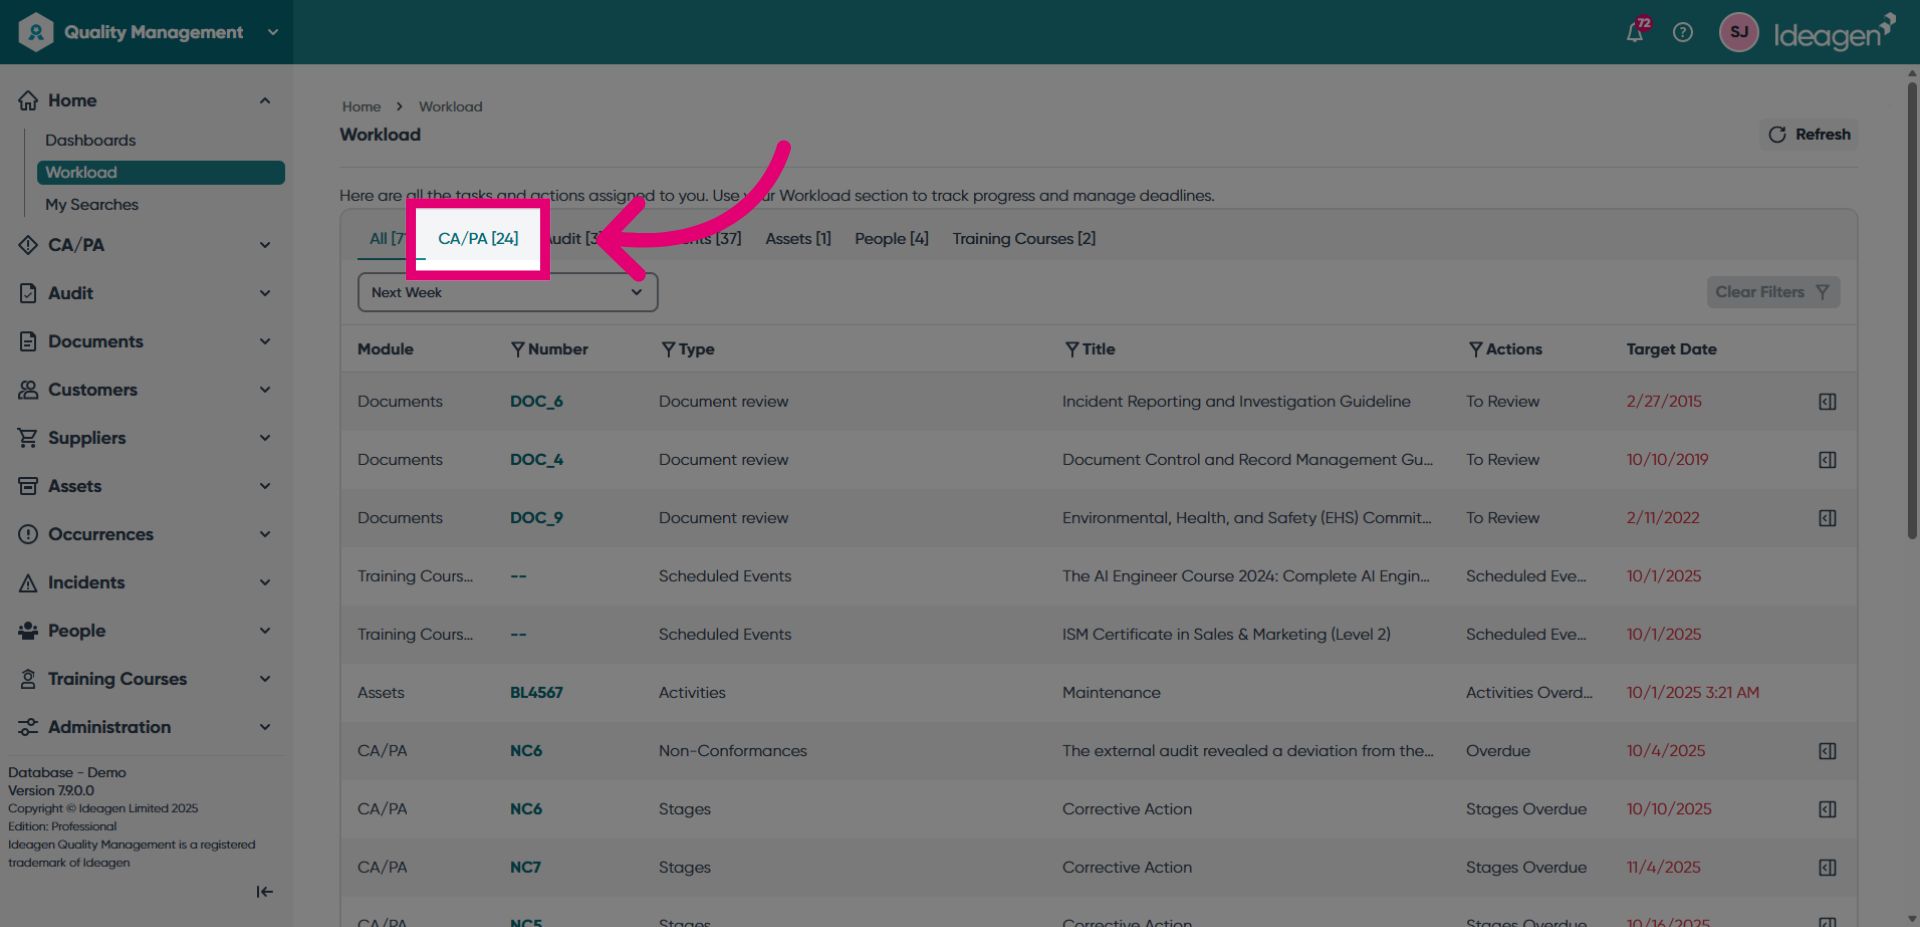The height and width of the screenshot is (927, 1920).
Task: Click the 'Non-Conformances' type cell
Action: coord(732,751)
